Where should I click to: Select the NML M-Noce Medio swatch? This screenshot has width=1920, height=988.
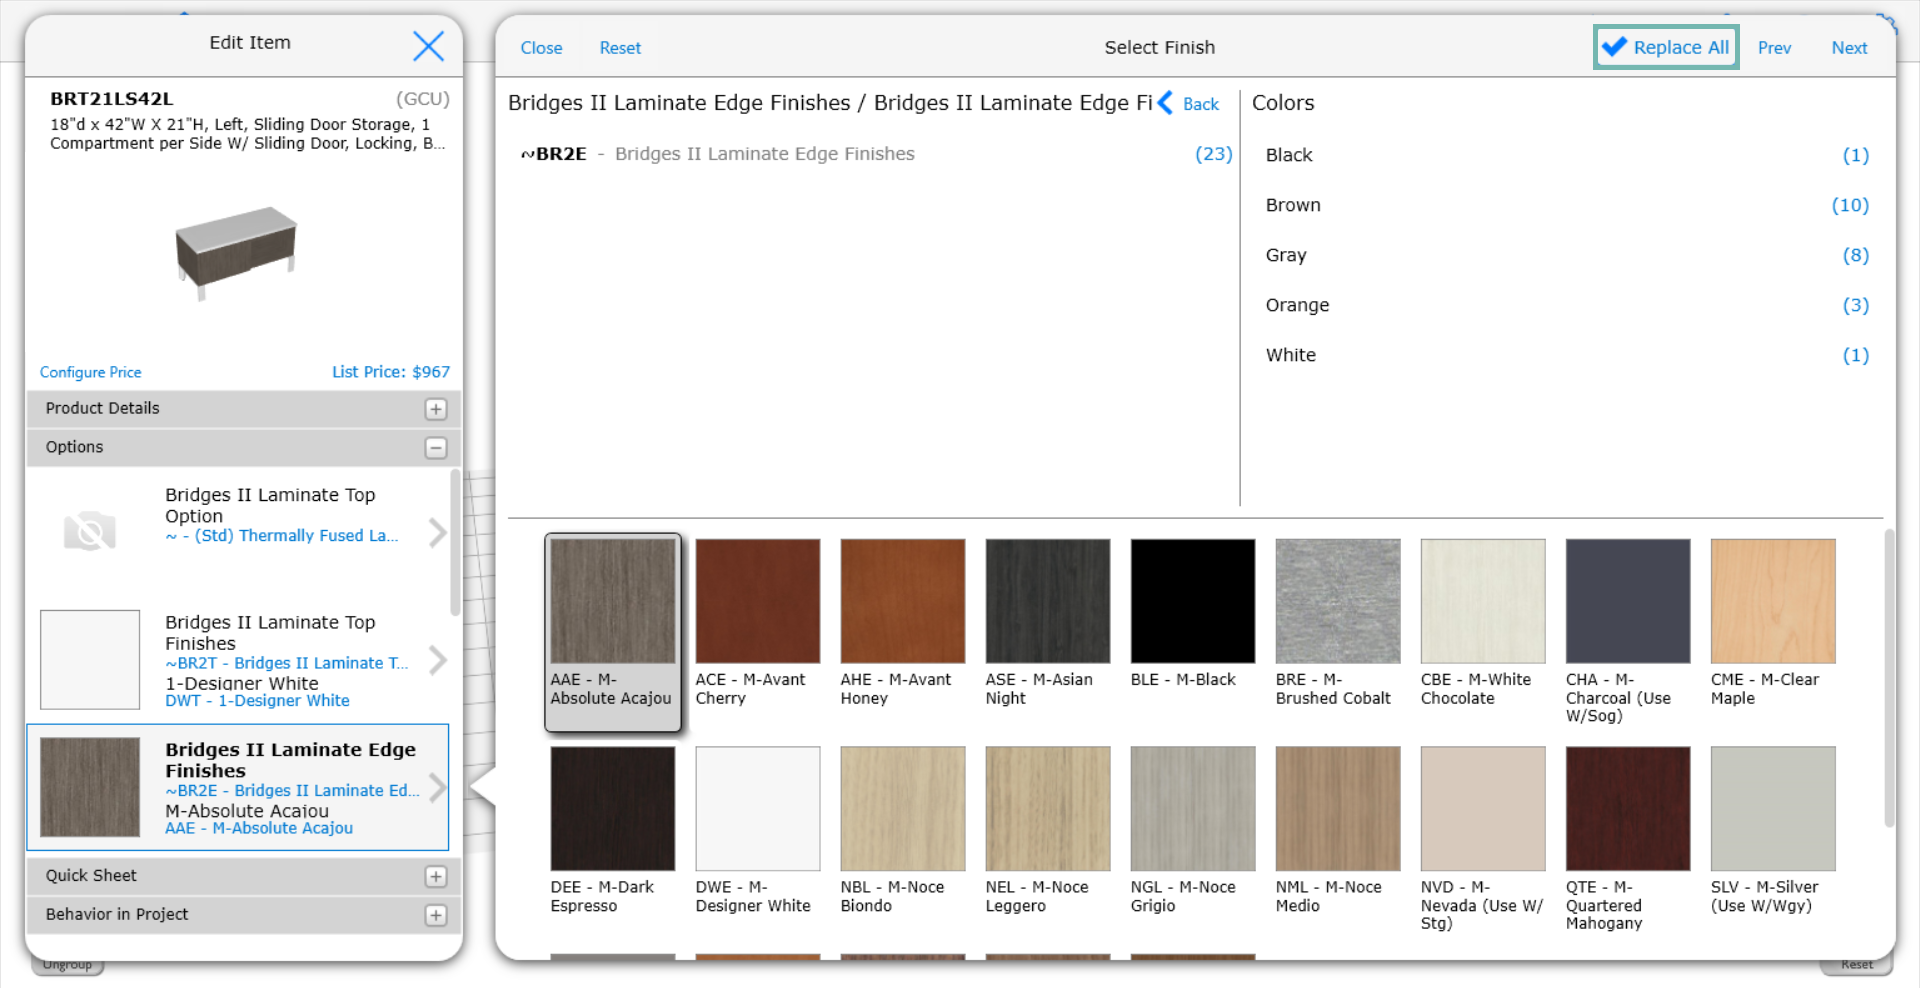(x=1338, y=809)
